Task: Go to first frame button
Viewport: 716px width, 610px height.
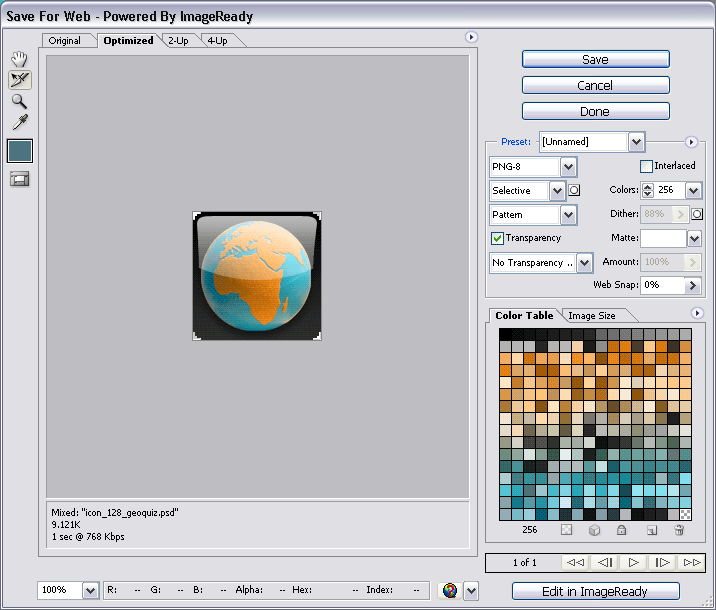Action: click(x=575, y=563)
